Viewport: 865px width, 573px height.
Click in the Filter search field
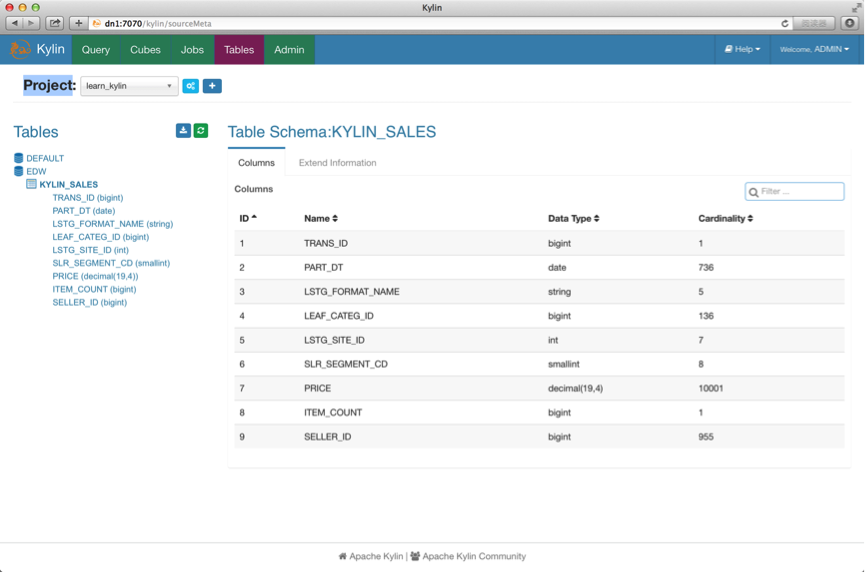click(794, 191)
